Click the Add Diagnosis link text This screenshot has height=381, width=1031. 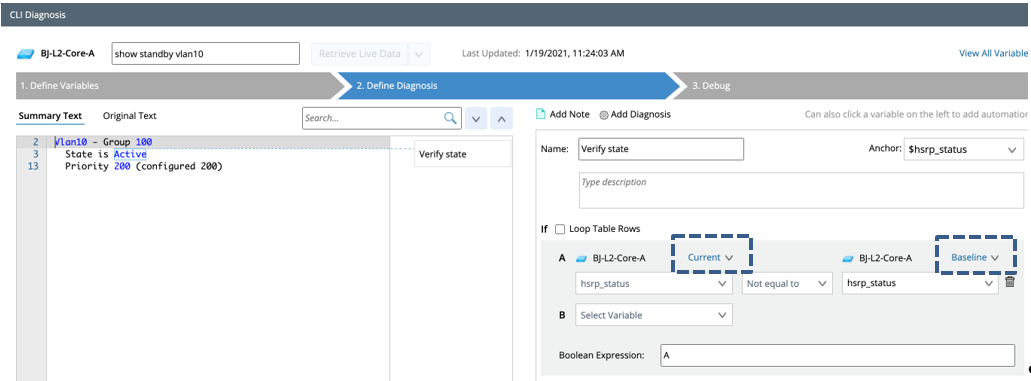(x=640, y=114)
